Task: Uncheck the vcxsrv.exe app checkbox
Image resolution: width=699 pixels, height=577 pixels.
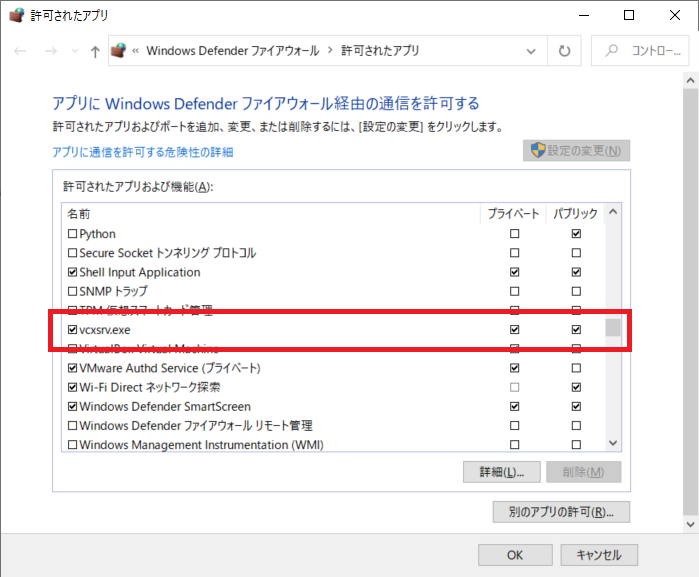Action: 72,330
